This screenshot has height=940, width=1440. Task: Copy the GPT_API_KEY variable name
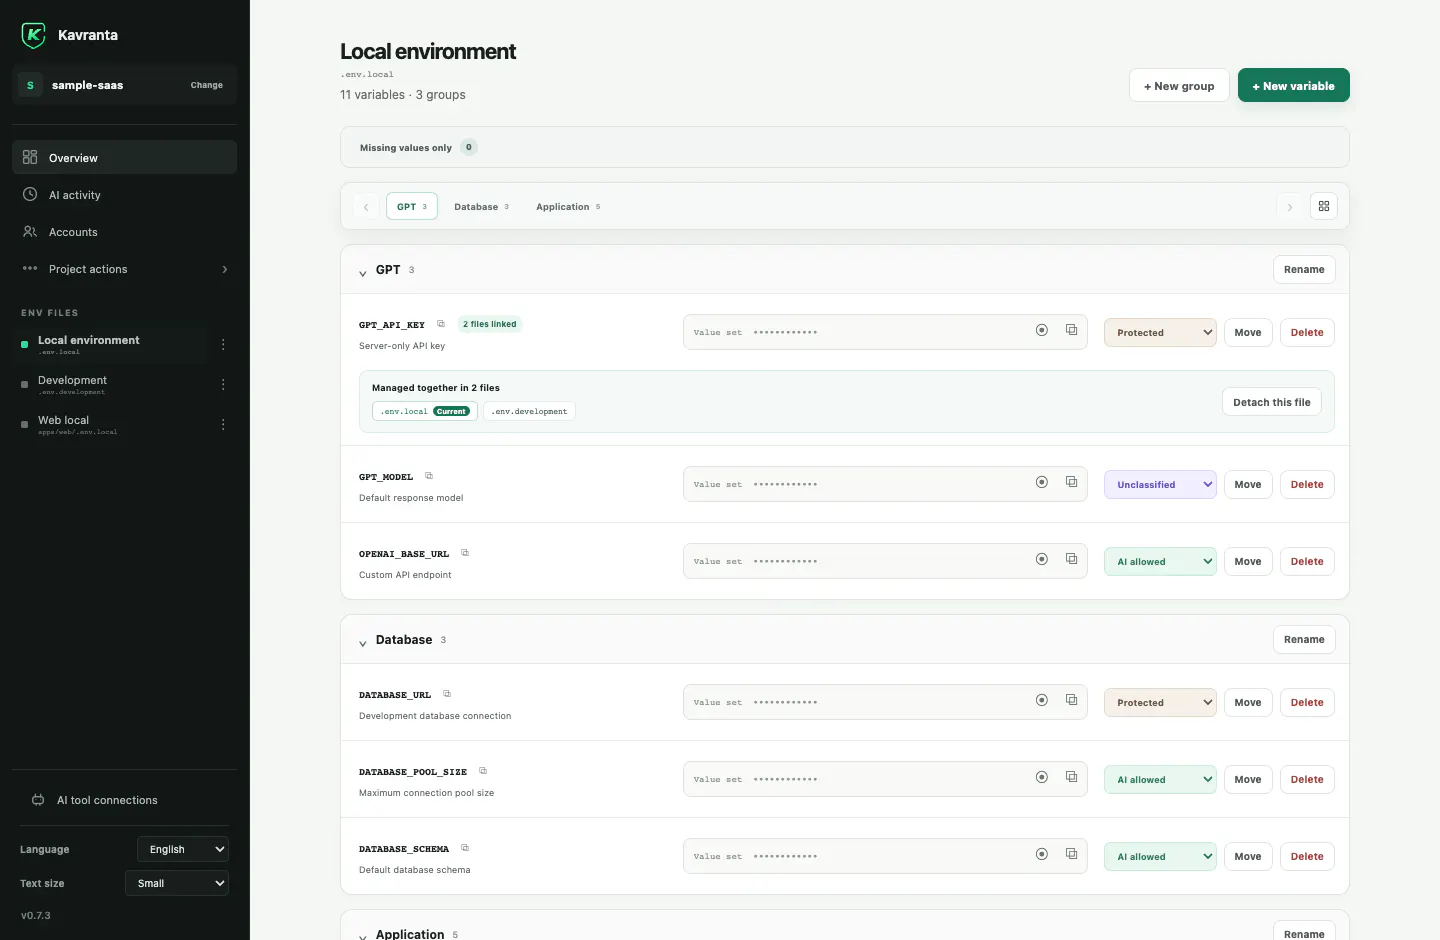(441, 324)
